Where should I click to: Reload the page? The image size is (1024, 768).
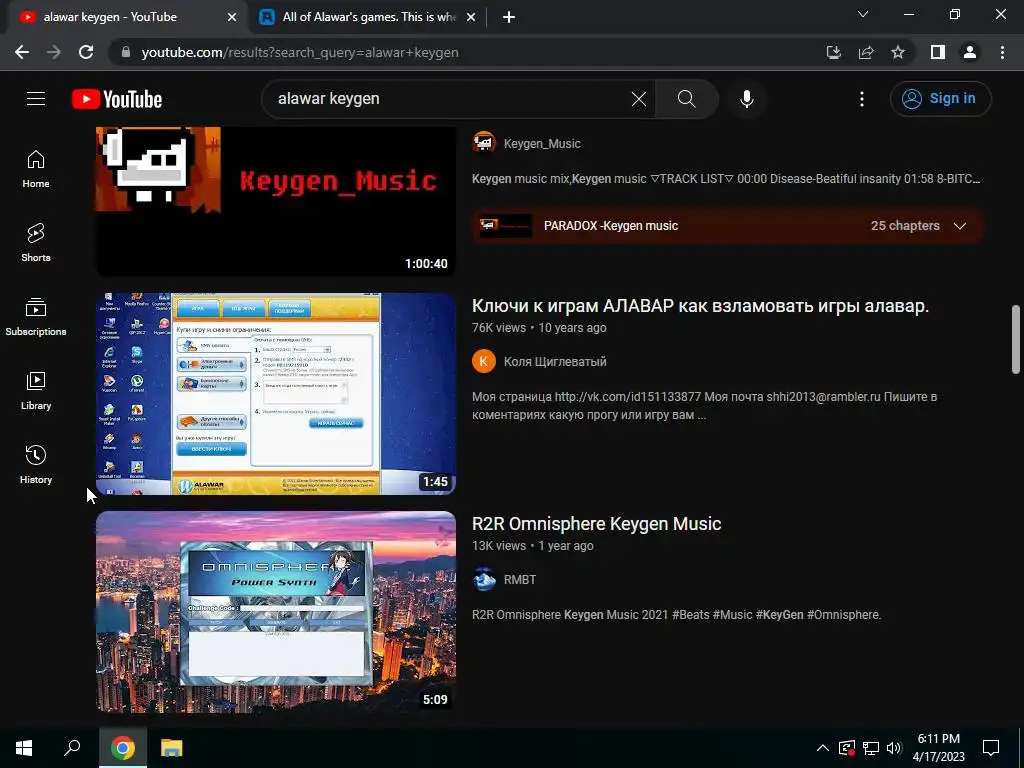86,52
